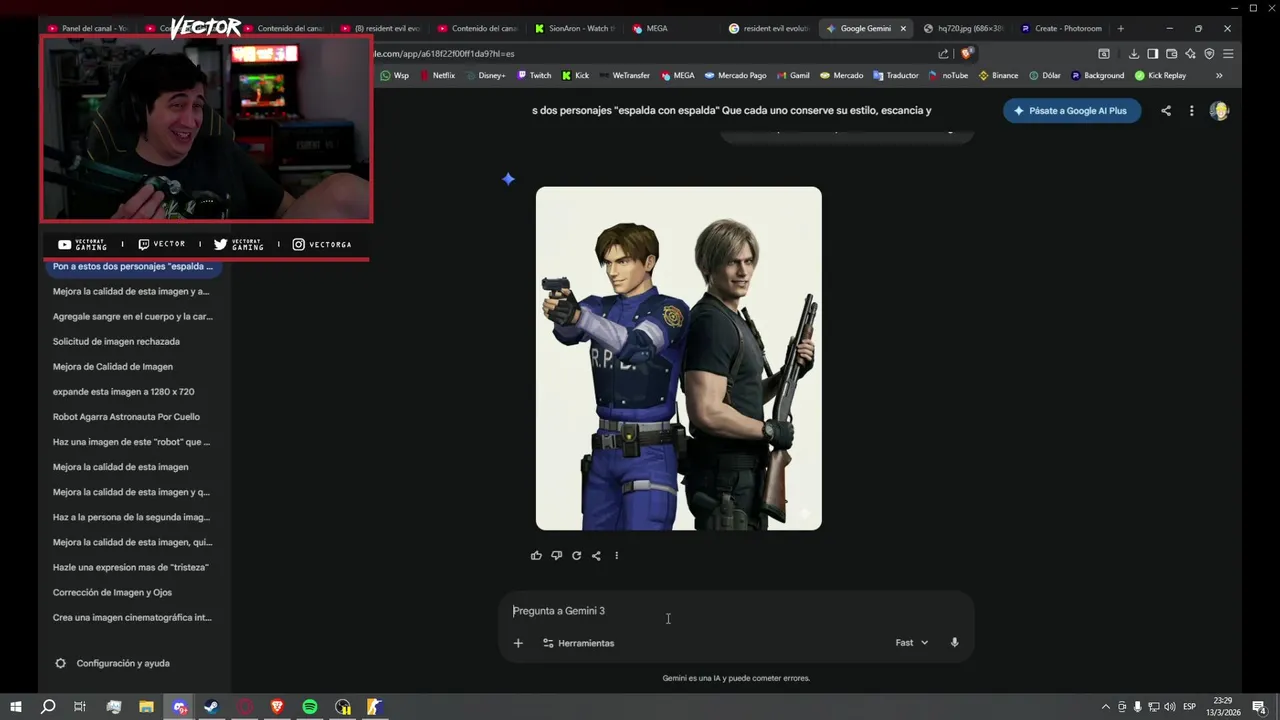
Task: Give the response a thumbs up
Action: click(536, 555)
